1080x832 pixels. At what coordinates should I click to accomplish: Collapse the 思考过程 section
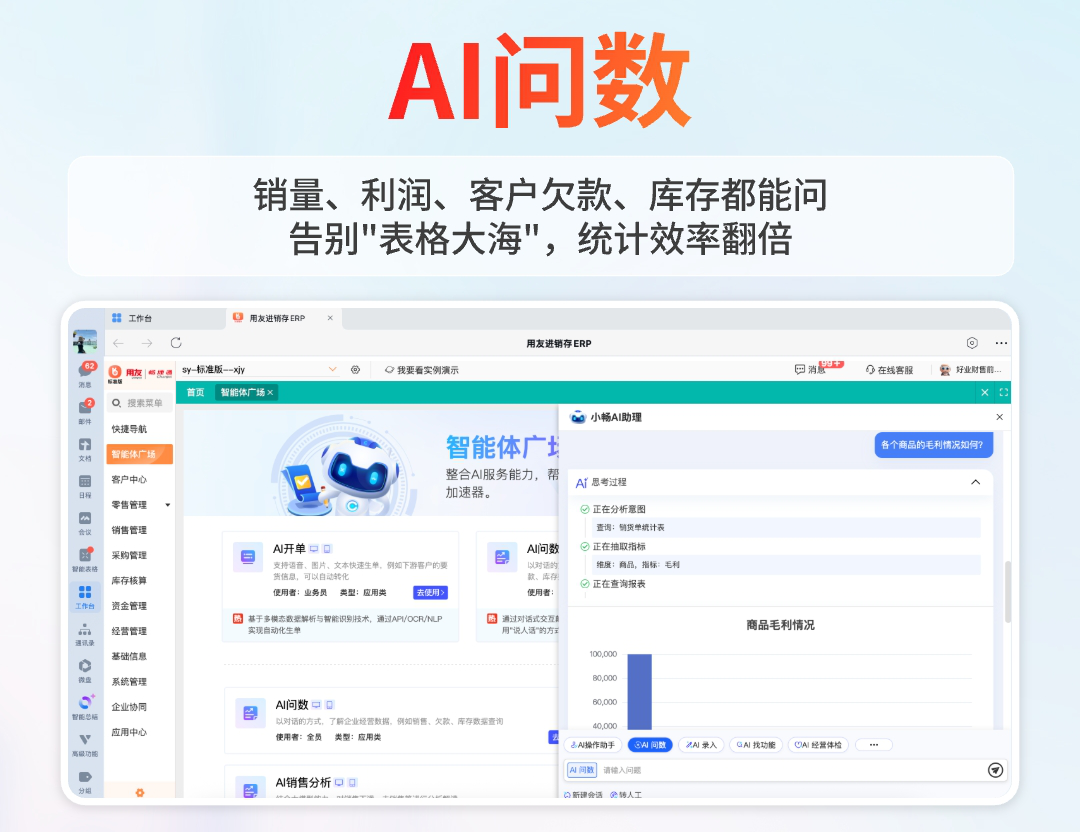click(976, 482)
